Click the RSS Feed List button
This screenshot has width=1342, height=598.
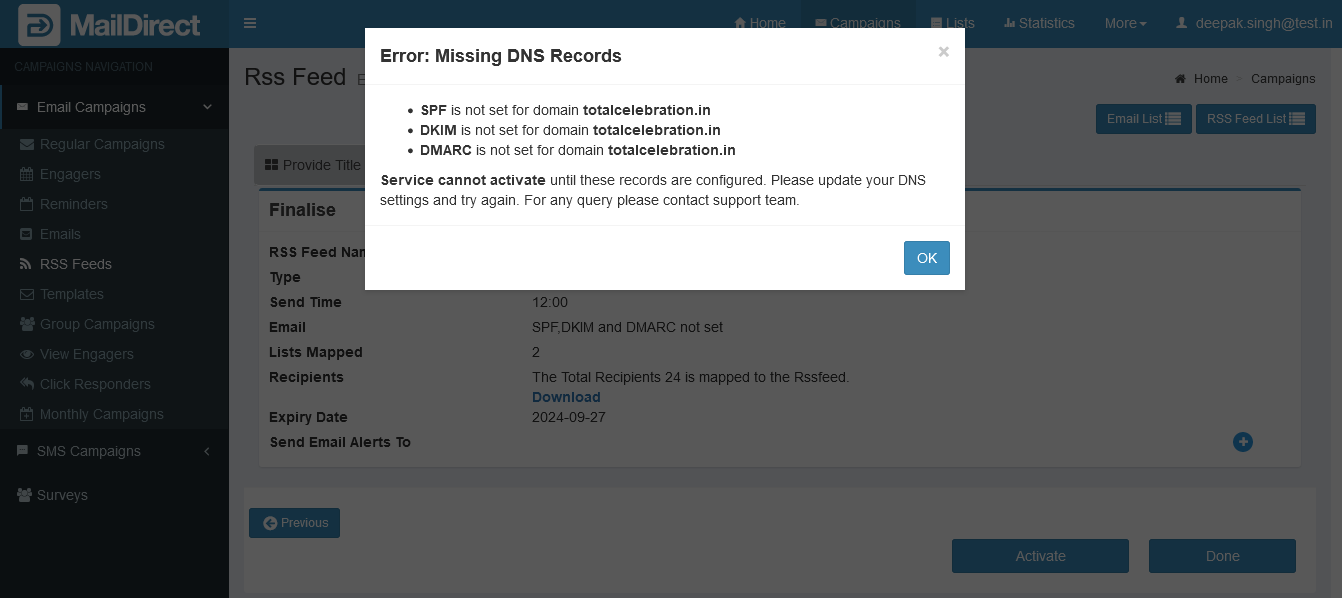(x=1255, y=118)
